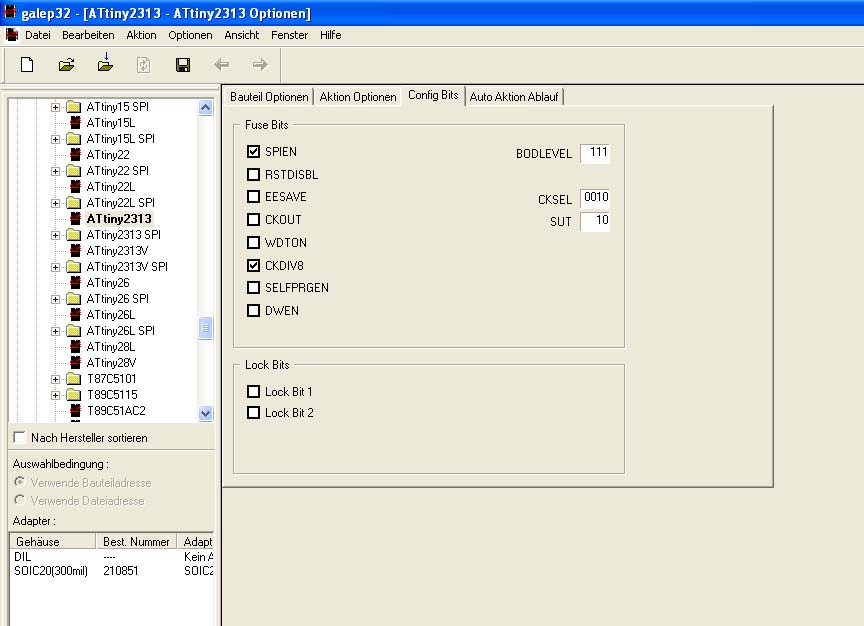This screenshot has height=626, width=864.
Task: Click the device tree scrollbar thumb
Action: tap(206, 328)
